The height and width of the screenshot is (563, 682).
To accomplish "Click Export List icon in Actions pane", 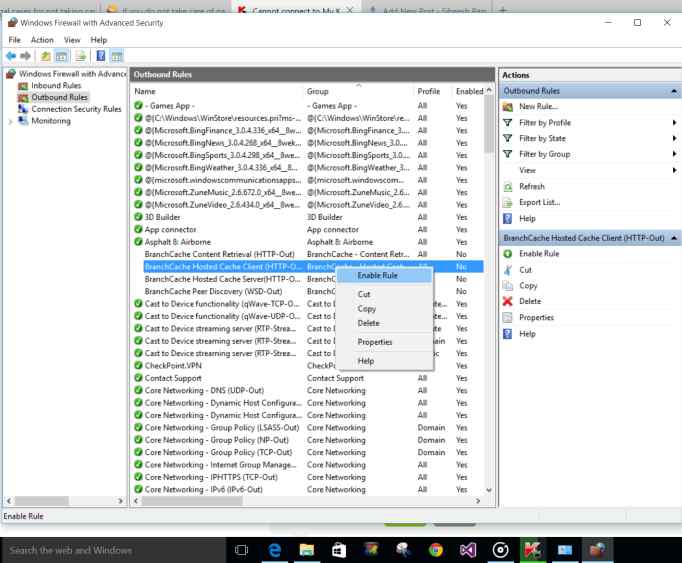I will coord(508,203).
